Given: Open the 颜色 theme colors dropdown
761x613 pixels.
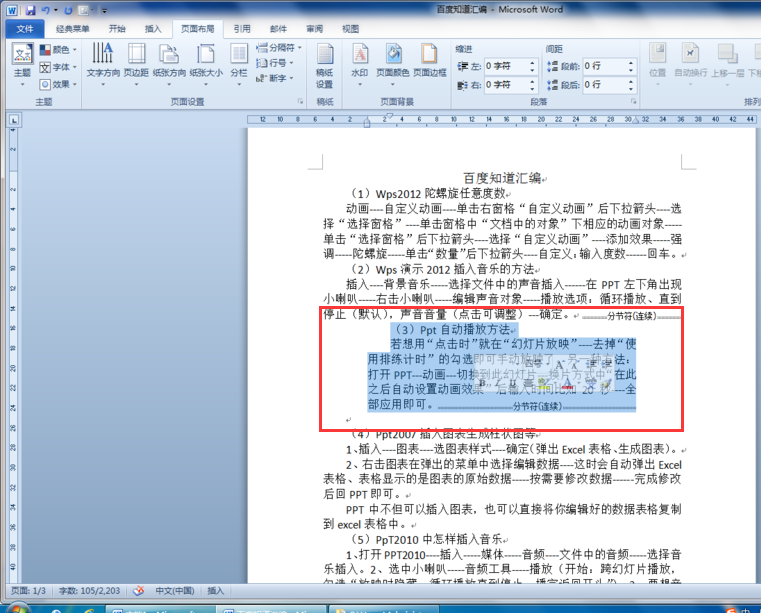Looking at the screenshot, I should click(58, 50).
